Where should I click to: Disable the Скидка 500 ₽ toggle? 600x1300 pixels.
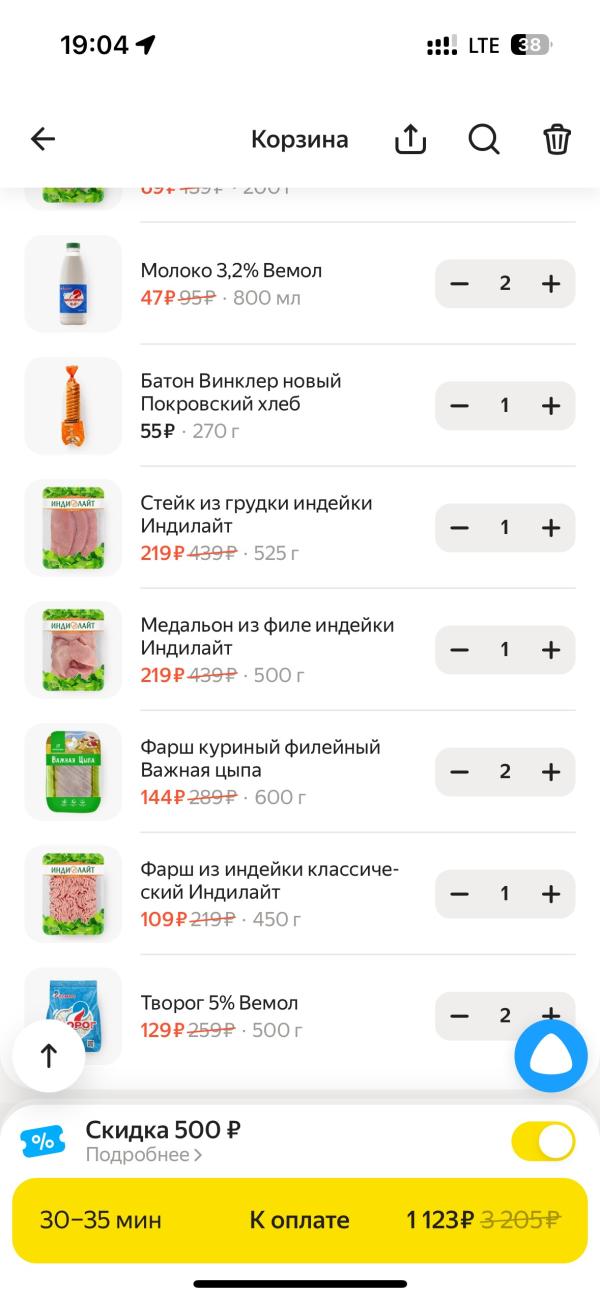[x=543, y=1141]
